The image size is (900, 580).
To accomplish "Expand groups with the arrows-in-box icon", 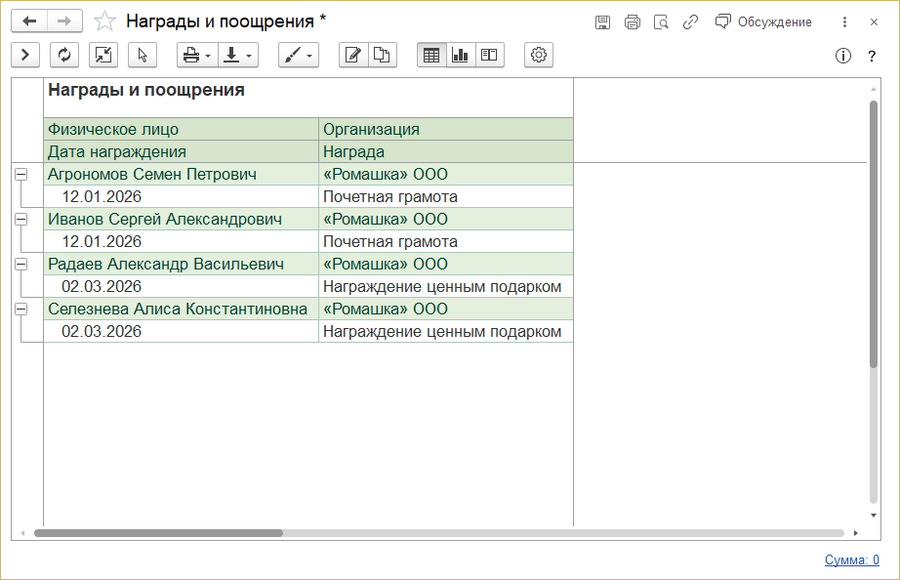I will [103, 55].
